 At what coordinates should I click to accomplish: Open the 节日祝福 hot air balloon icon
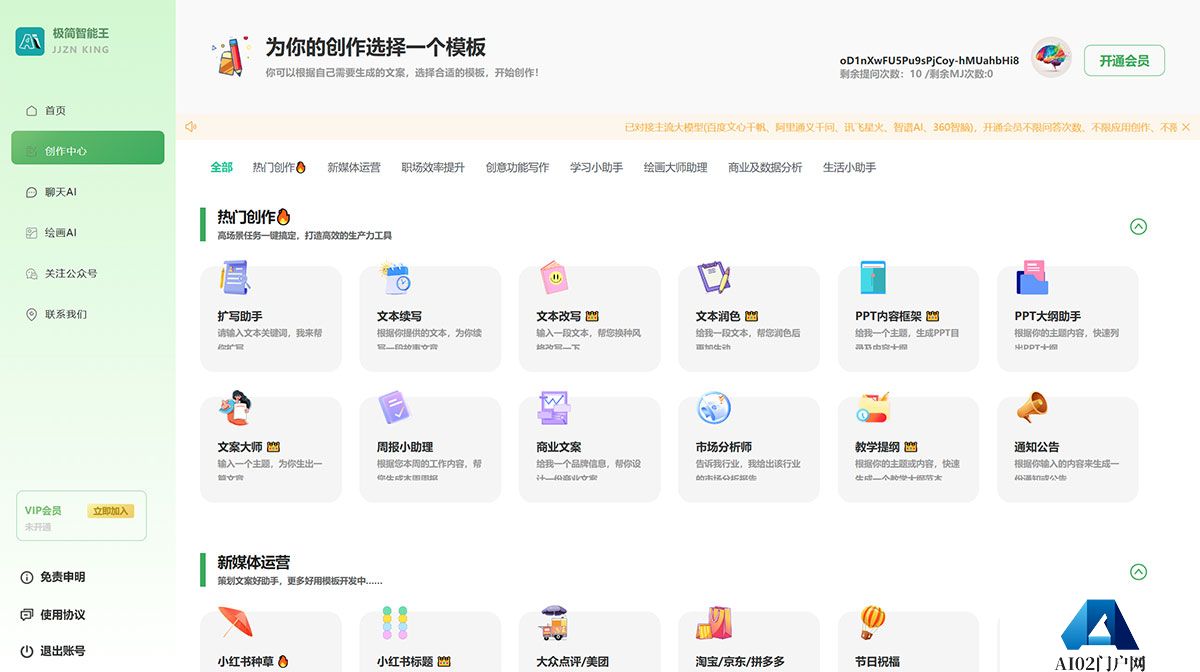coord(873,622)
